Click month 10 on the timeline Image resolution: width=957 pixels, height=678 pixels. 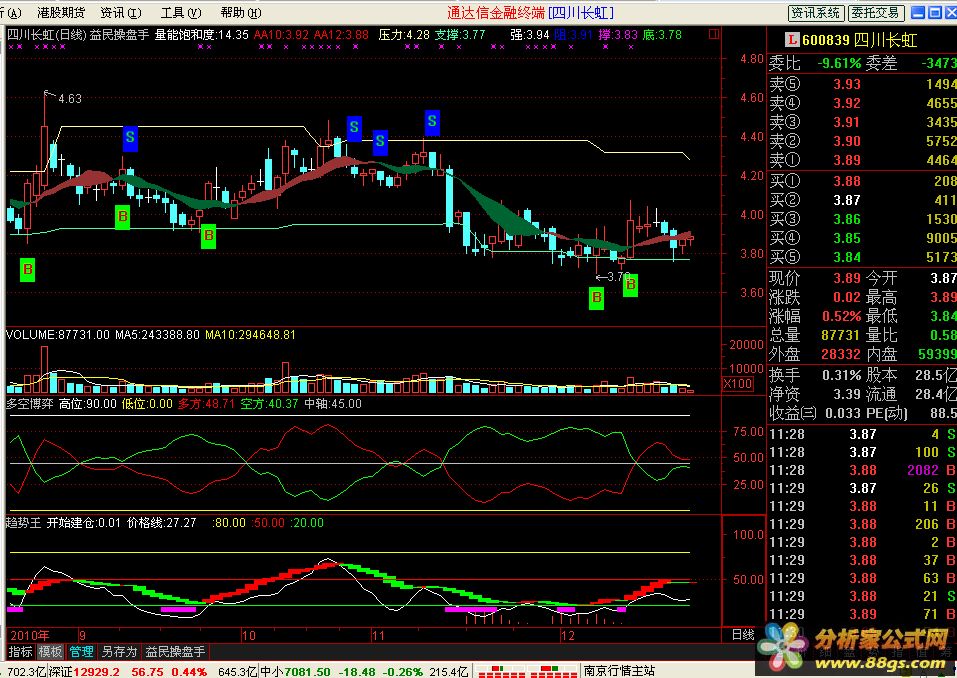pos(248,635)
